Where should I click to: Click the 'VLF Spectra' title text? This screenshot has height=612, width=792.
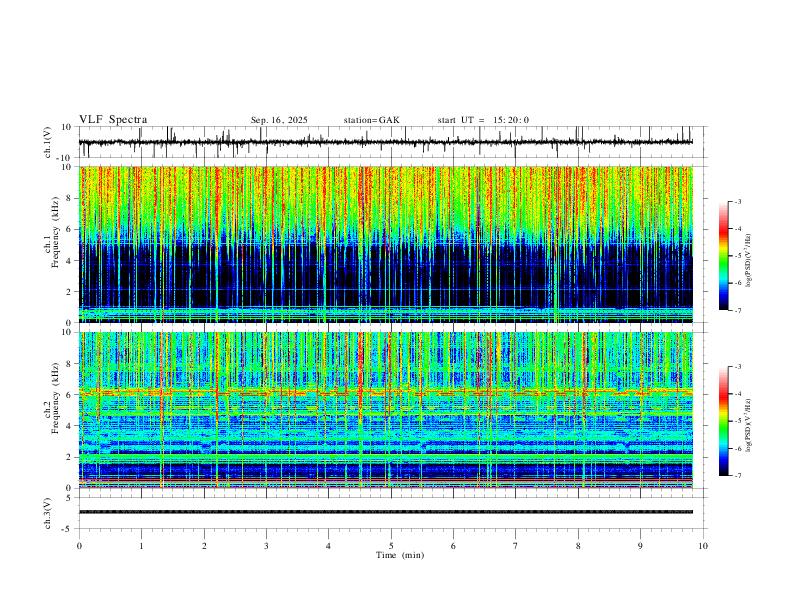coord(113,120)
